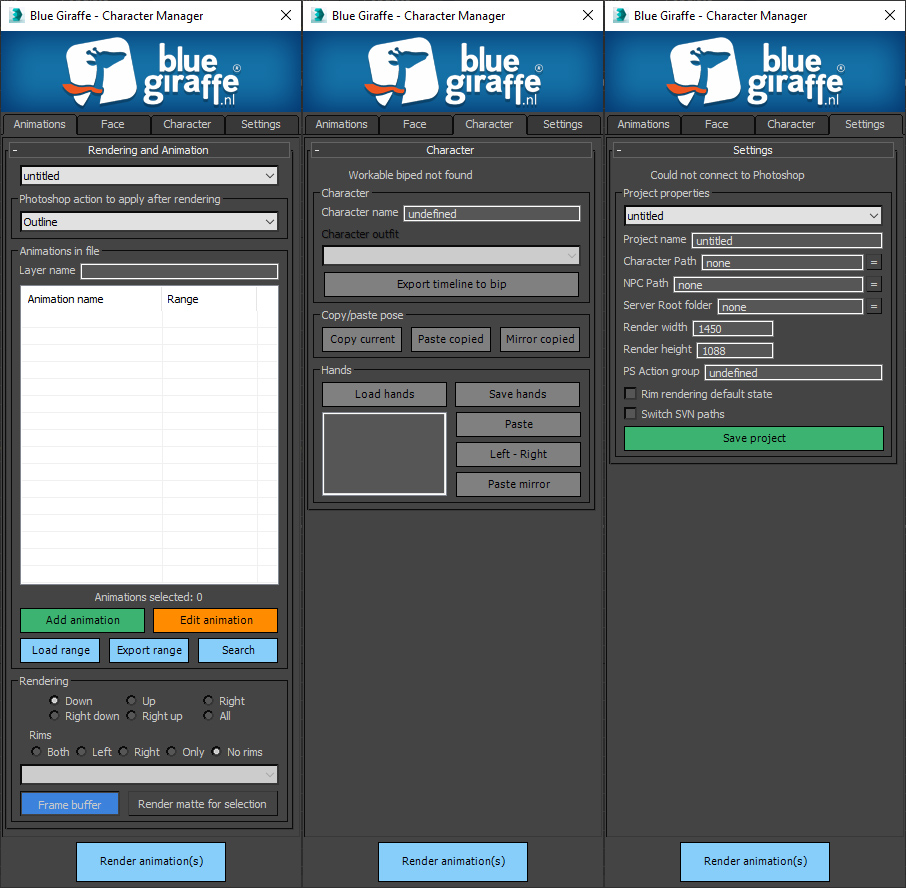
Task: Click the browse button beside Character Path
Action: pos(874,262)
